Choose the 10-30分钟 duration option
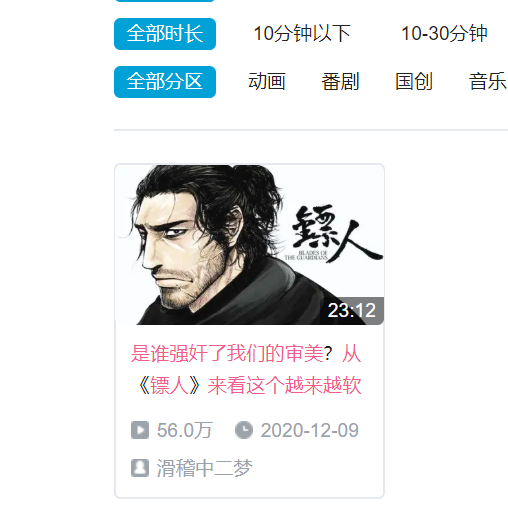Image resolution: width=508 pixels, height=520 pixels. [x=444, y=34]
